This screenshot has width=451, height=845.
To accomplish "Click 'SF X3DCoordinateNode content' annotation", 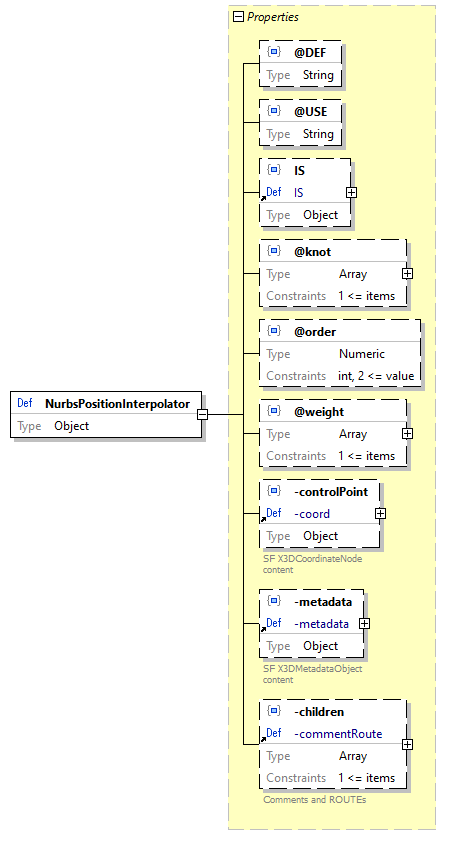I will 313,564.
